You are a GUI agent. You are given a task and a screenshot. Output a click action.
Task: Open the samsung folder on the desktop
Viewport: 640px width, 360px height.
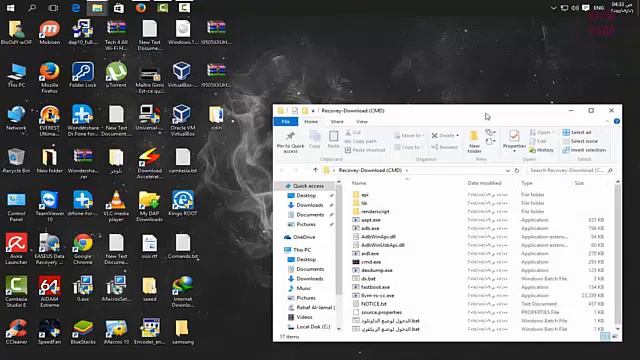[182, 332]
